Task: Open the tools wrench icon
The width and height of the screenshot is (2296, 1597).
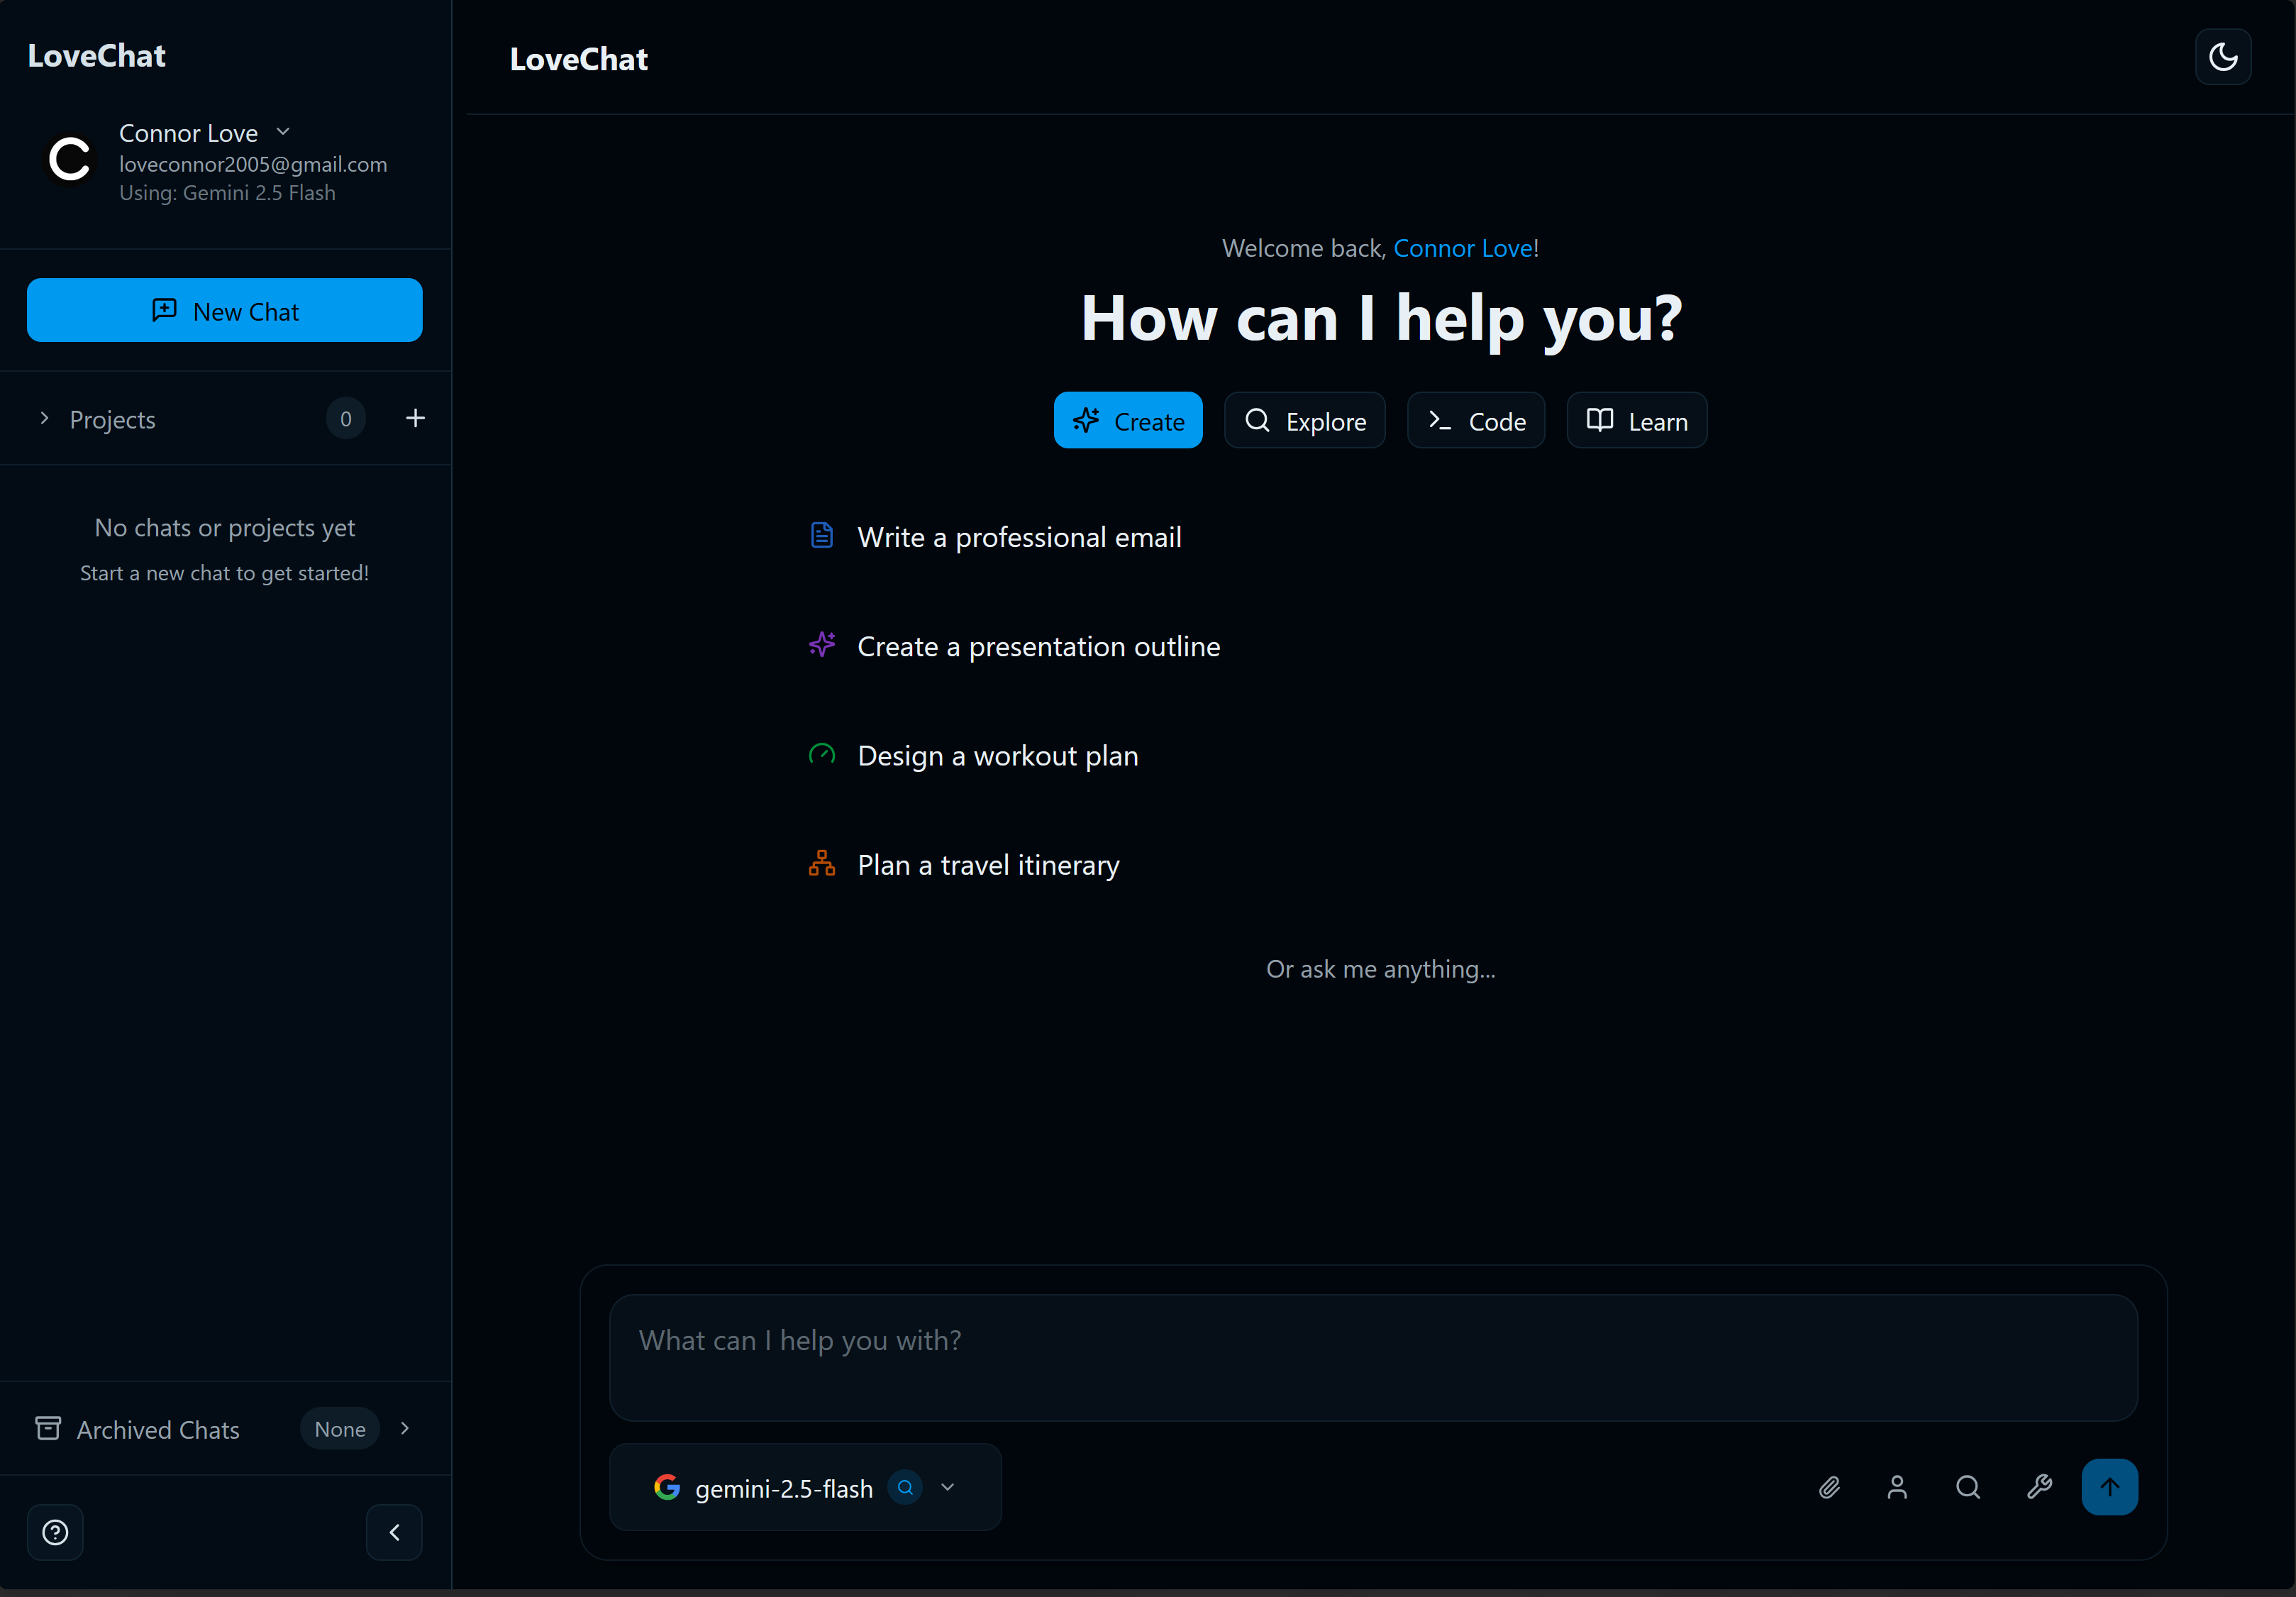Action: (x=2039, y=1488)
